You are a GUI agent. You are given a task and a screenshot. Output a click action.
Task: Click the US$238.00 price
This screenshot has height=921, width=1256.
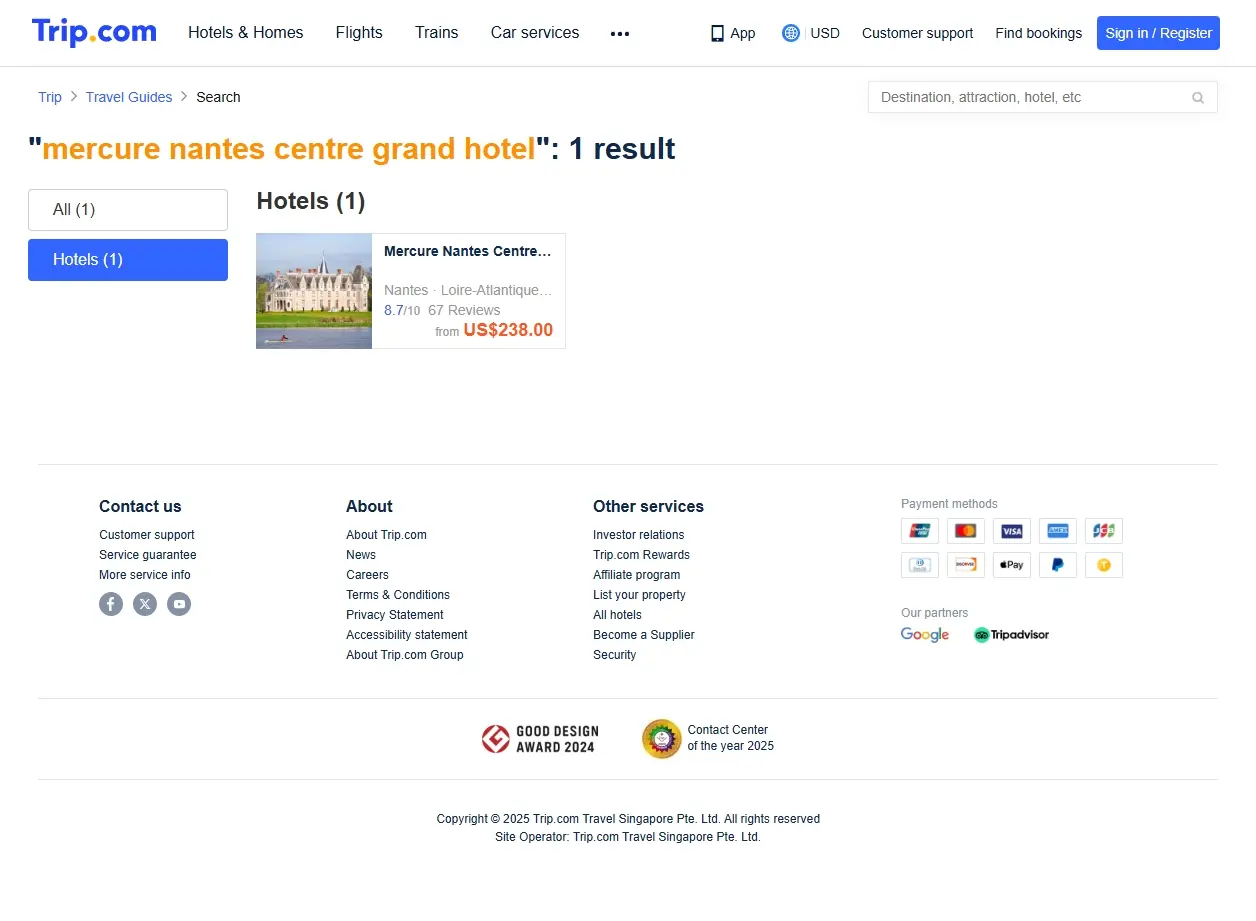click(x=508, y=330)
